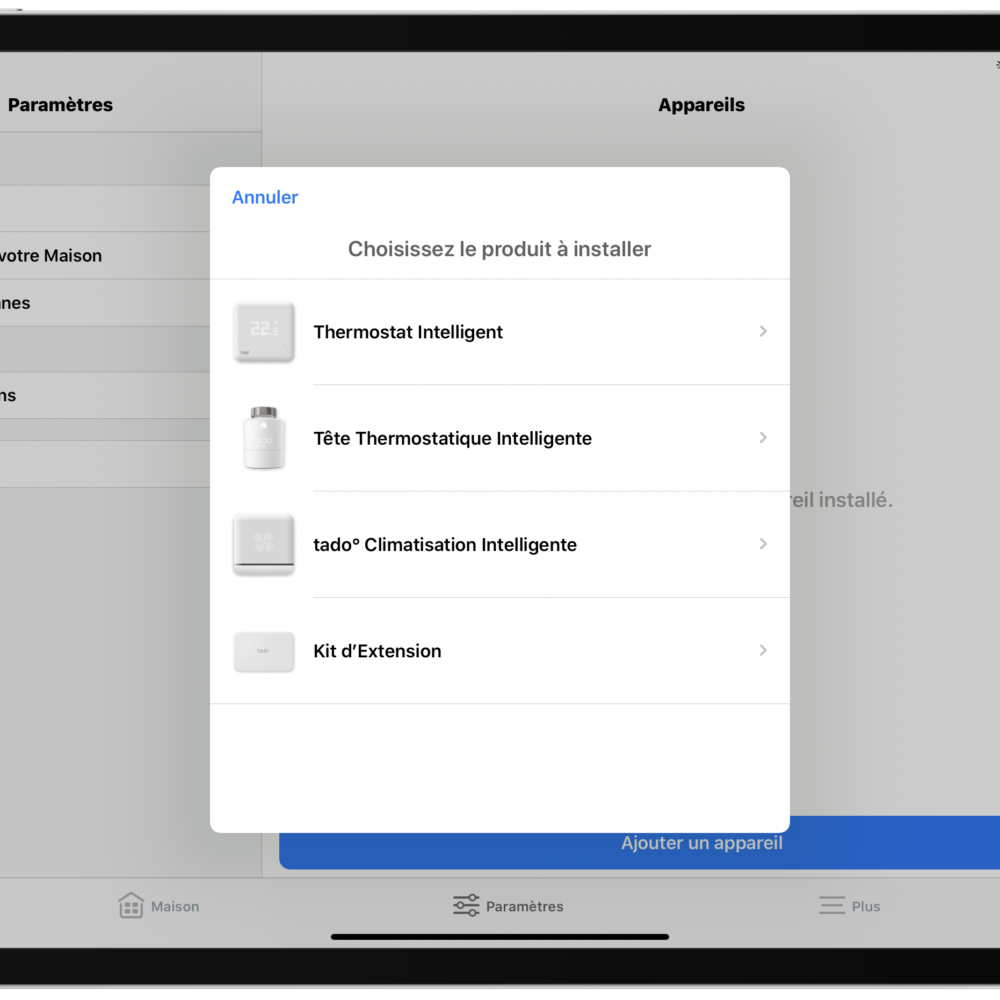Open the Plus tab
Screen dimensions: 1000x1000
point(849,906)
